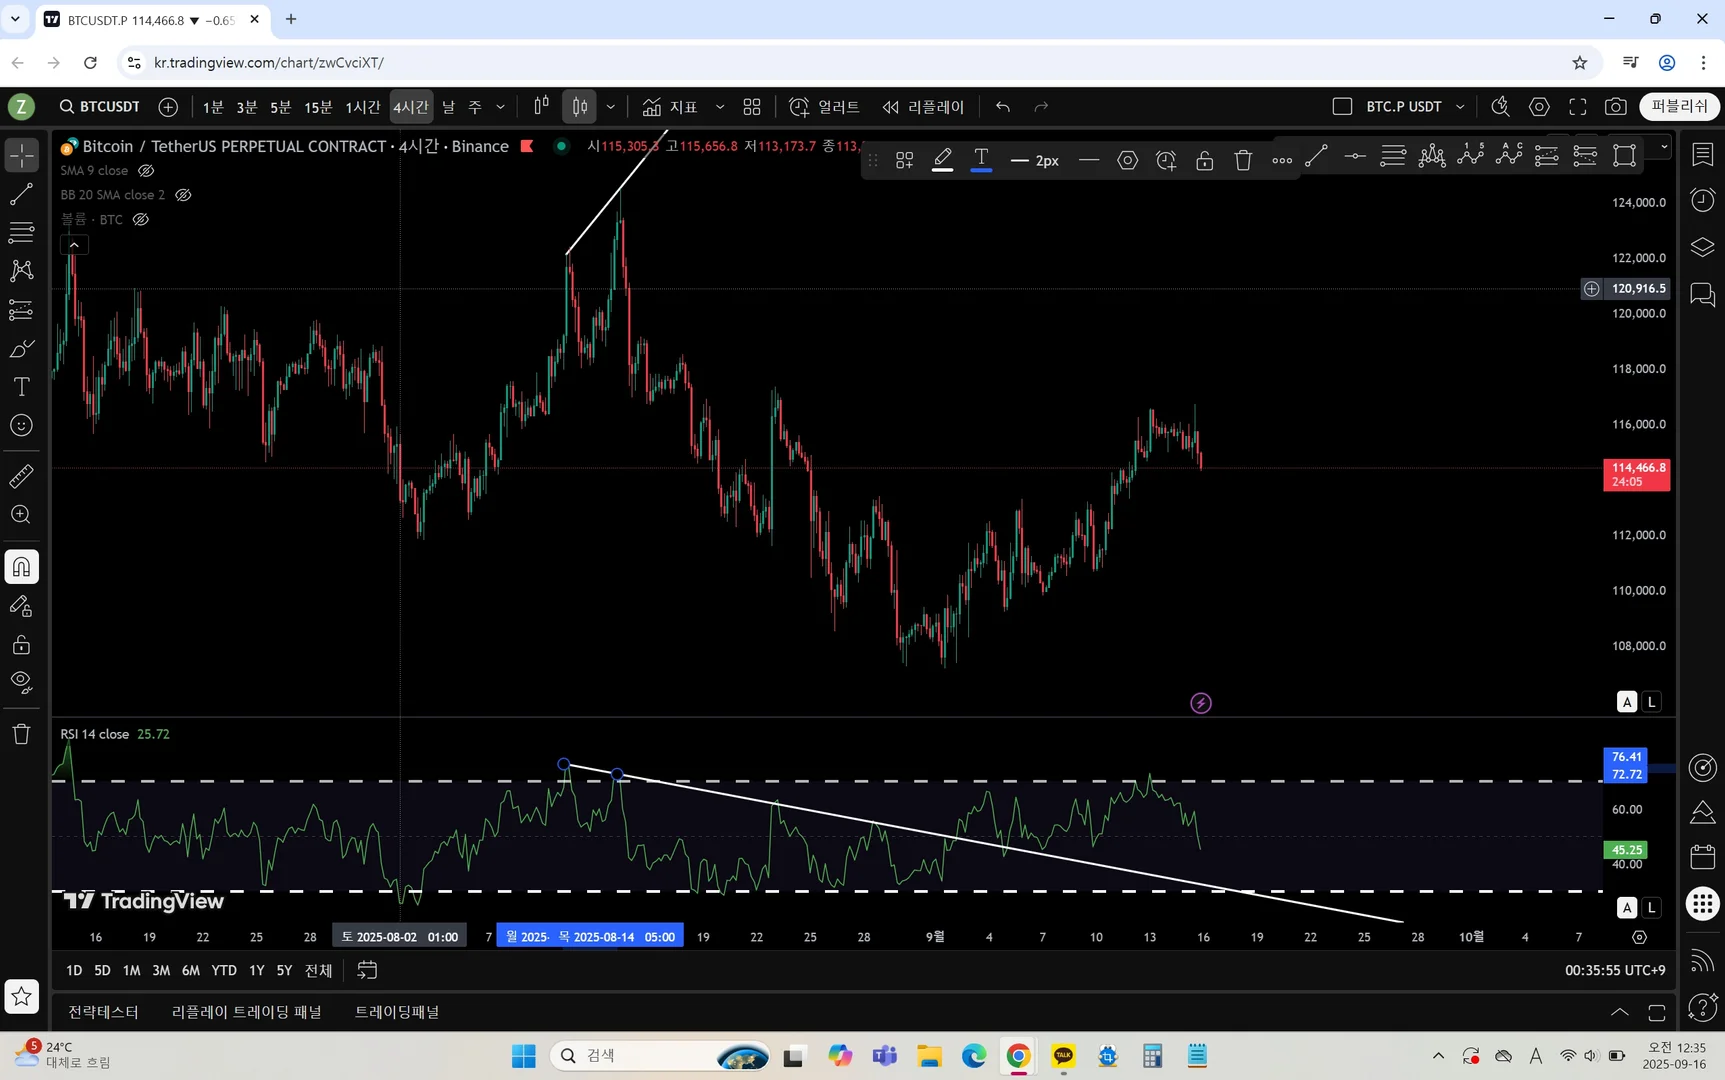The width and height of the screenshot is (1725, 1080).
Task: Open the ruler measure tool
Action: pyautogui.click(x=21, y=477)
